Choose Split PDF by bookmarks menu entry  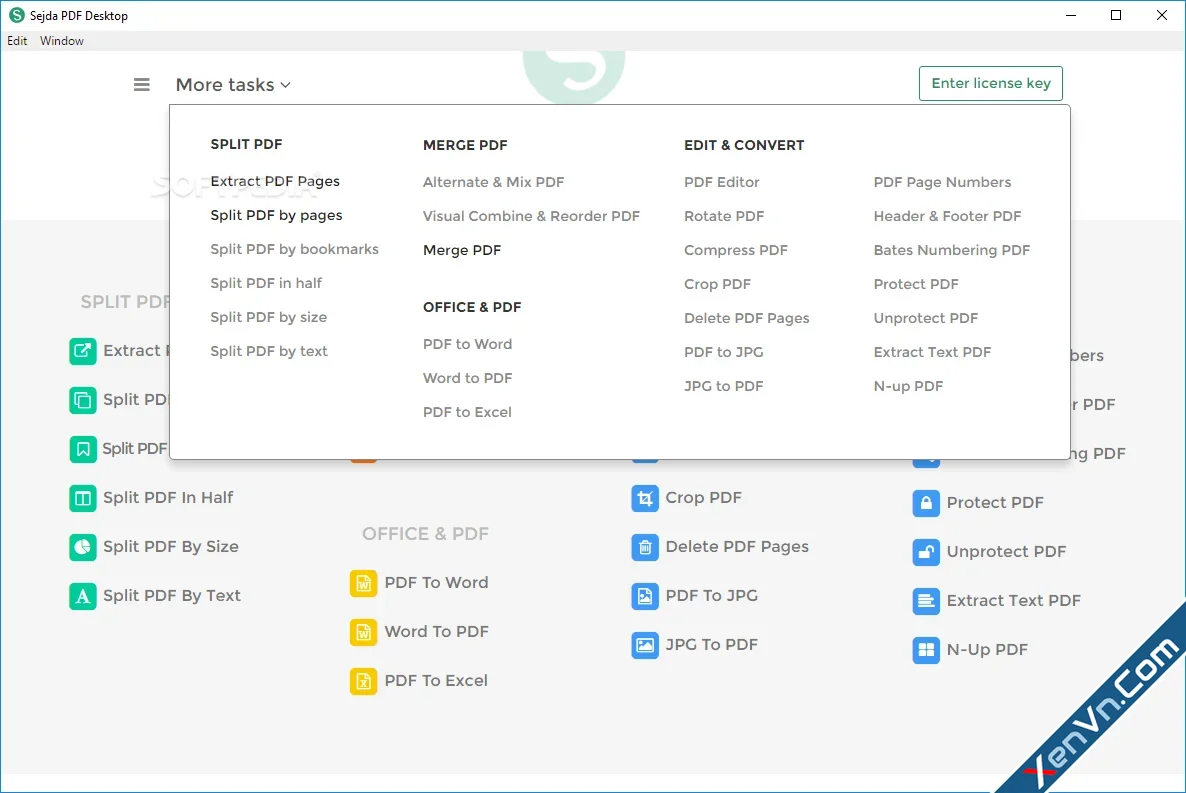(x=294, y=250)
